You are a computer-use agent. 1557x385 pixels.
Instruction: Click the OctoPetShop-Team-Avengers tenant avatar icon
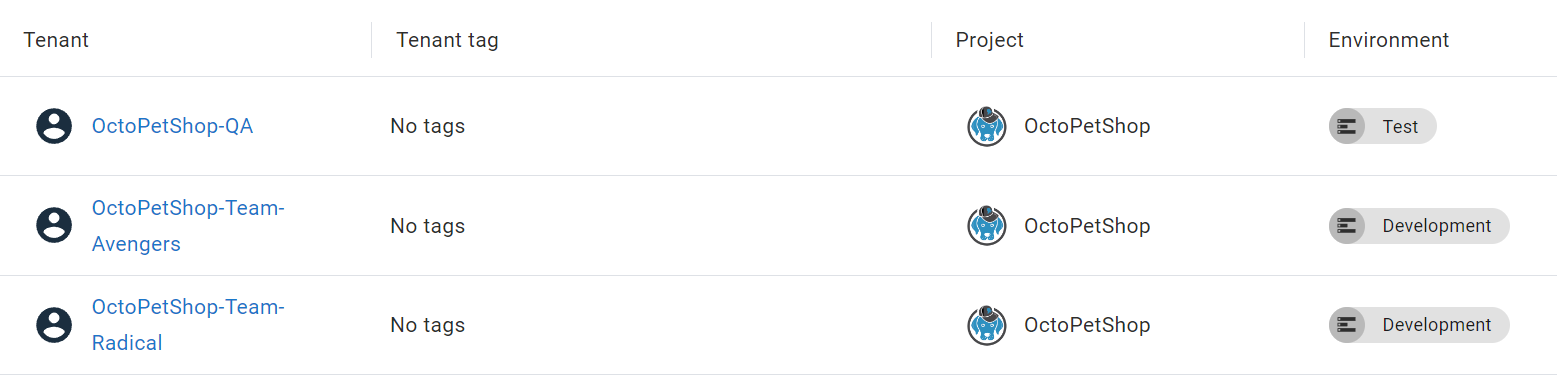54,225
